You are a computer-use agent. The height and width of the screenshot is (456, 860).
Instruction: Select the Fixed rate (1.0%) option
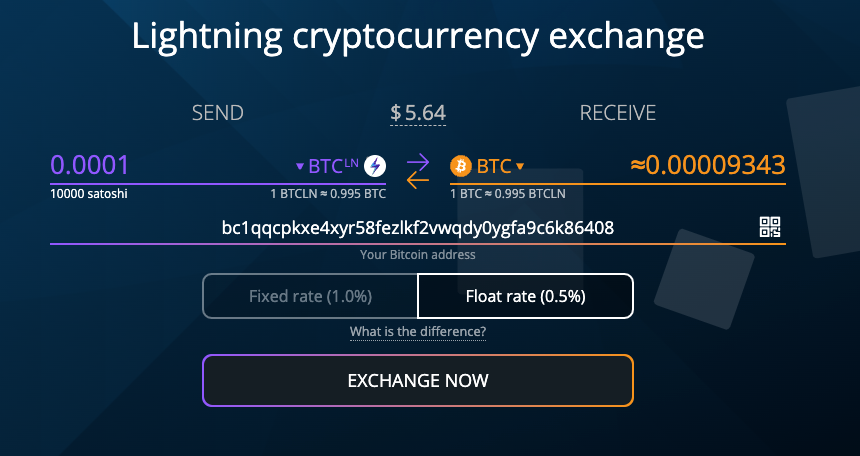310,296
